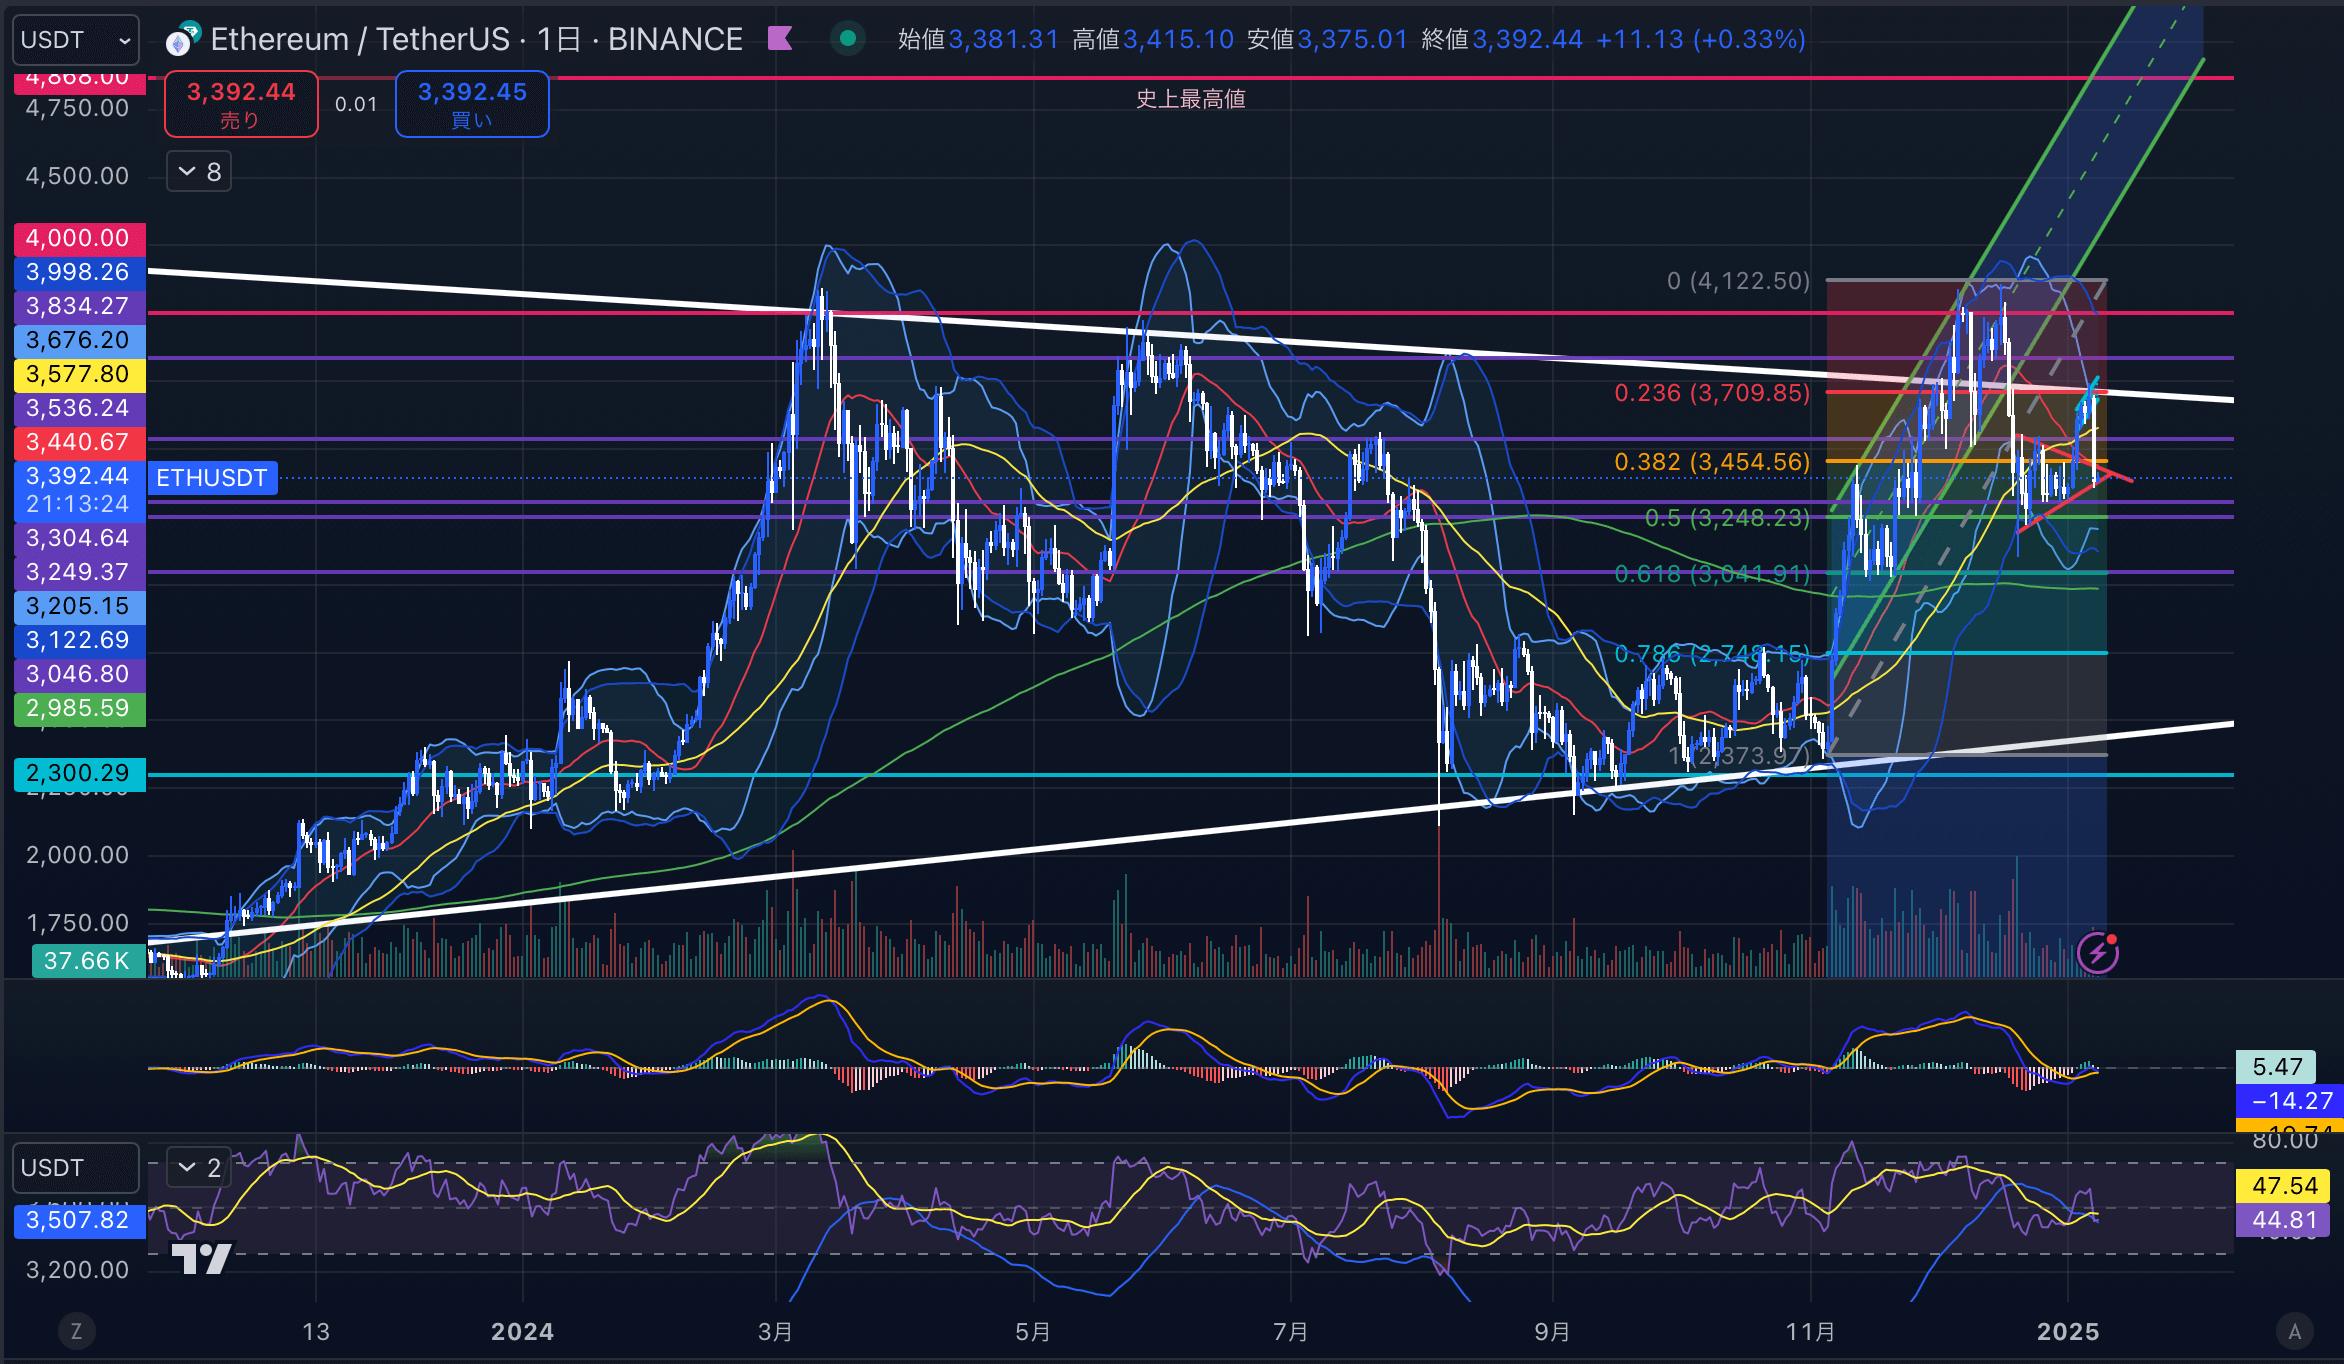Click the 11月 time axis label
The image size is (2344, 1364).
pos(1810,1331)
